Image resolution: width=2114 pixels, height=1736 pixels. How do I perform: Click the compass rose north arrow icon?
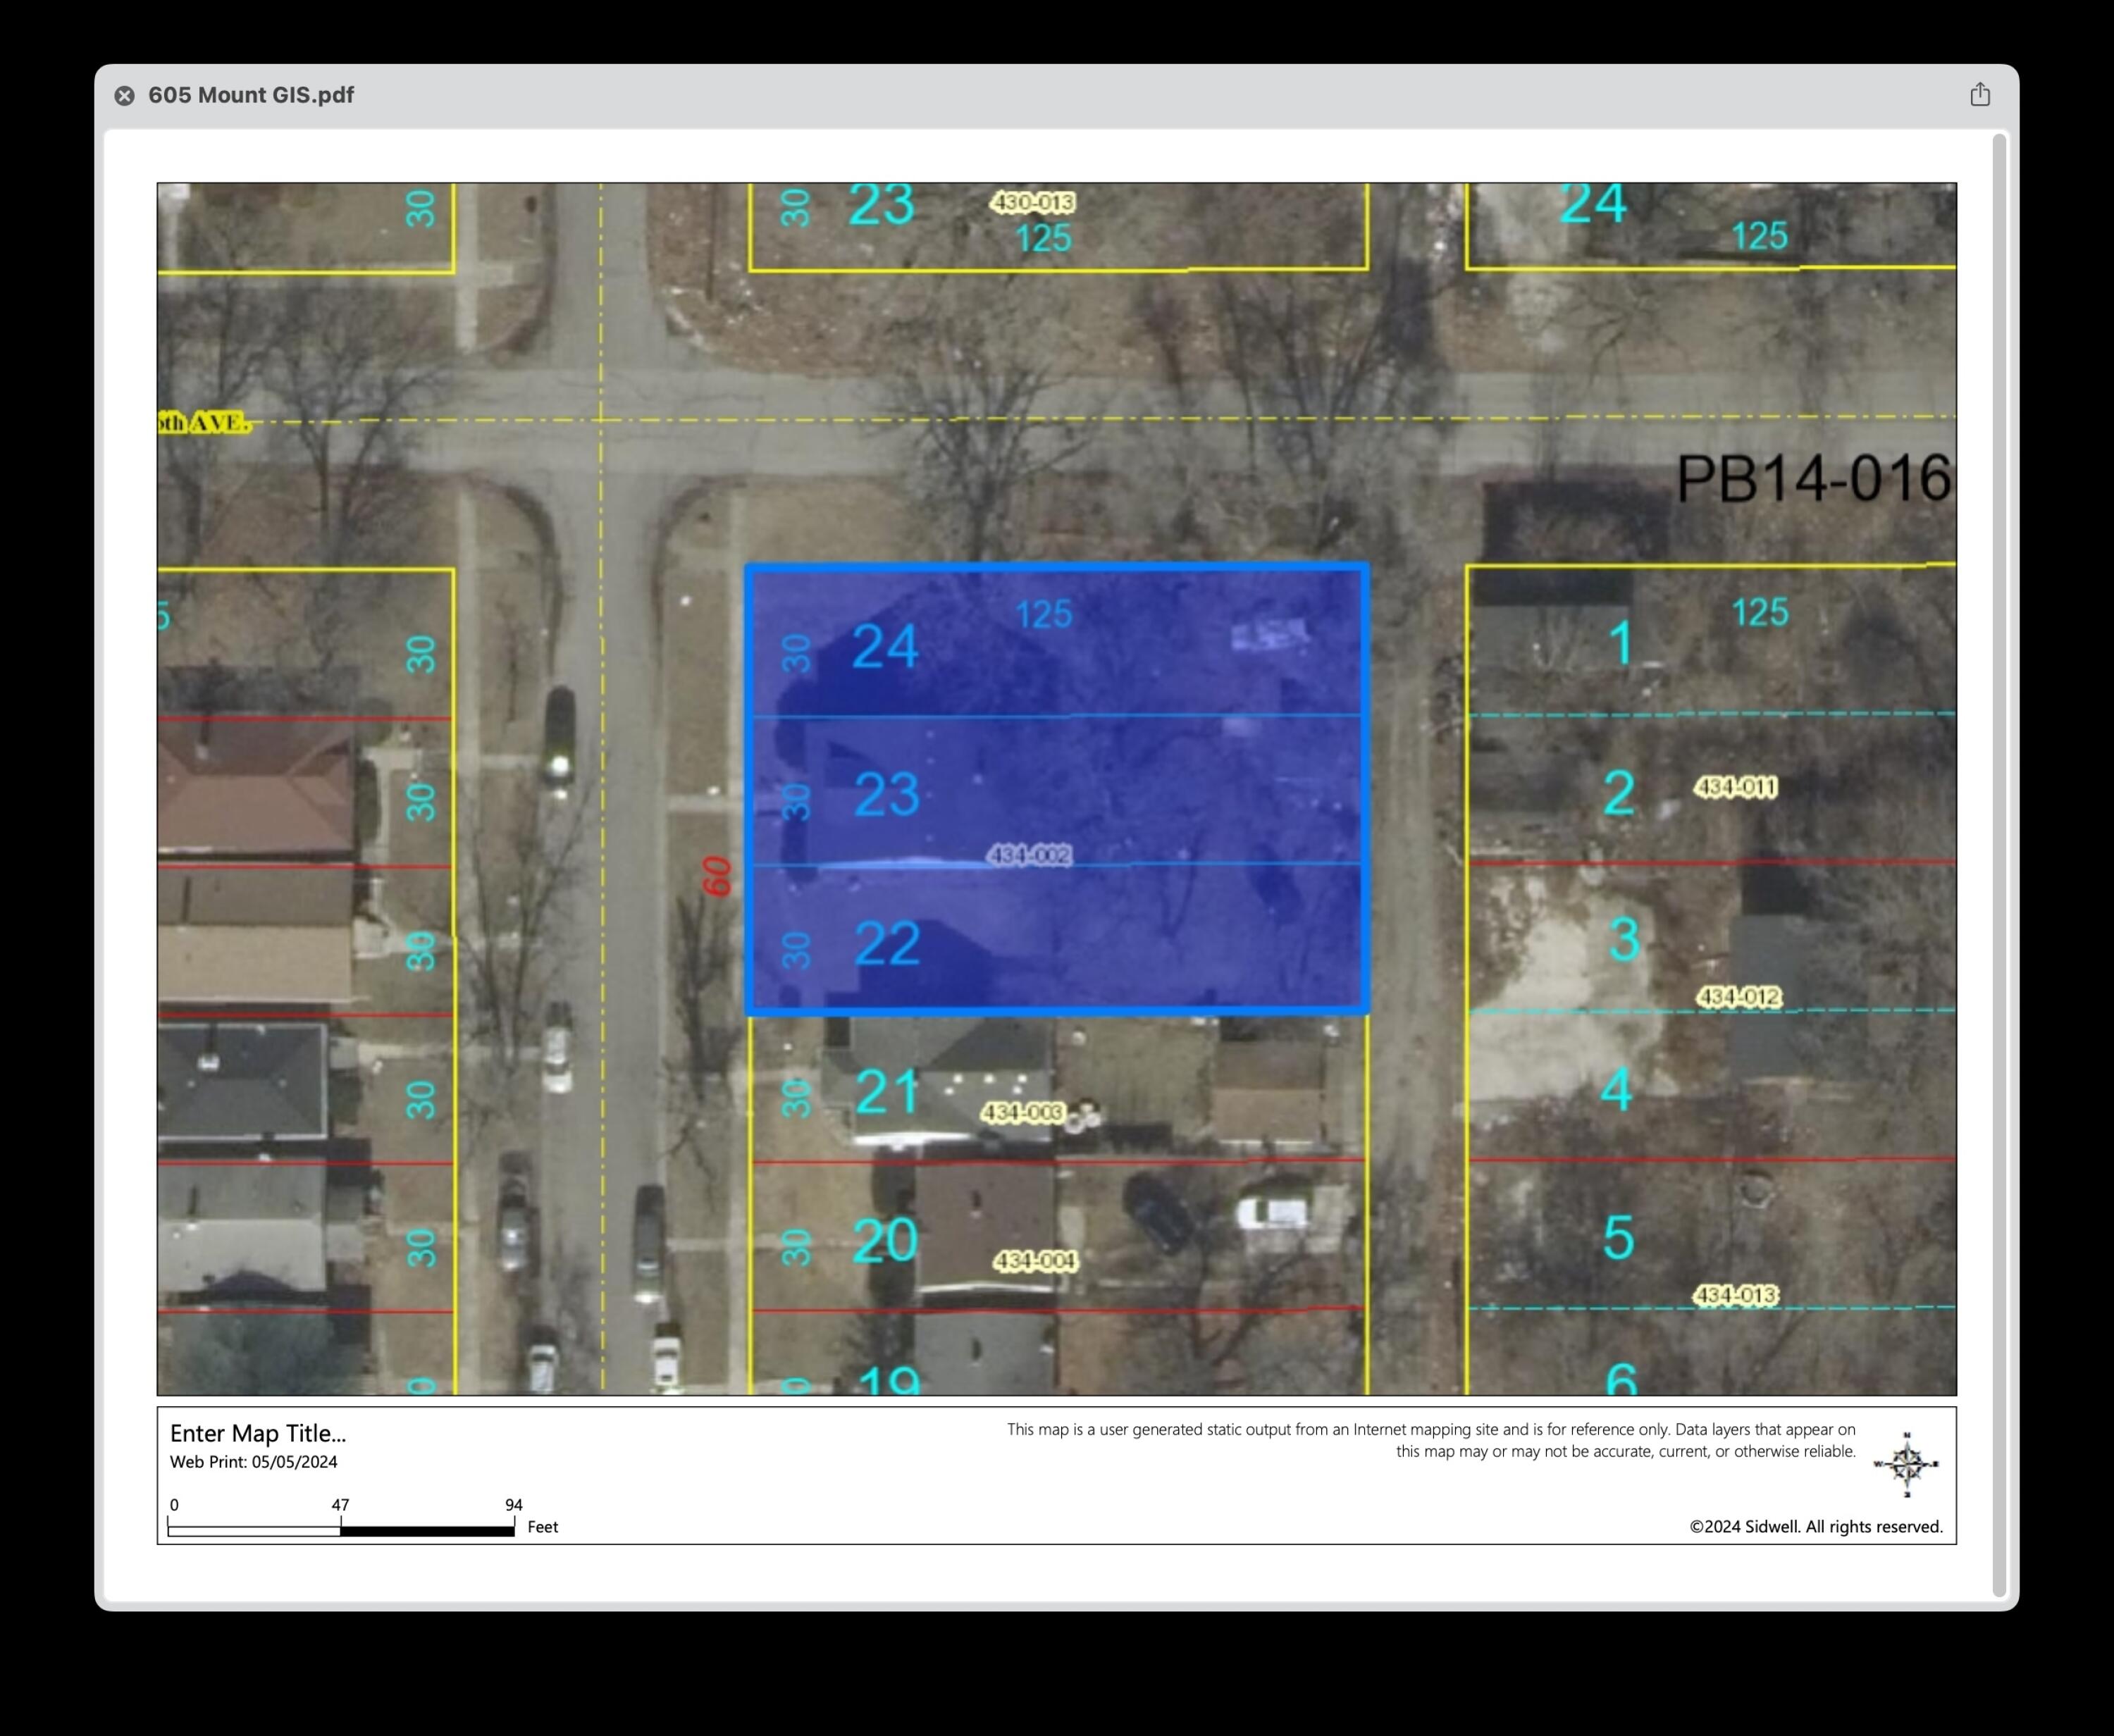[x=1906, y=1464]
